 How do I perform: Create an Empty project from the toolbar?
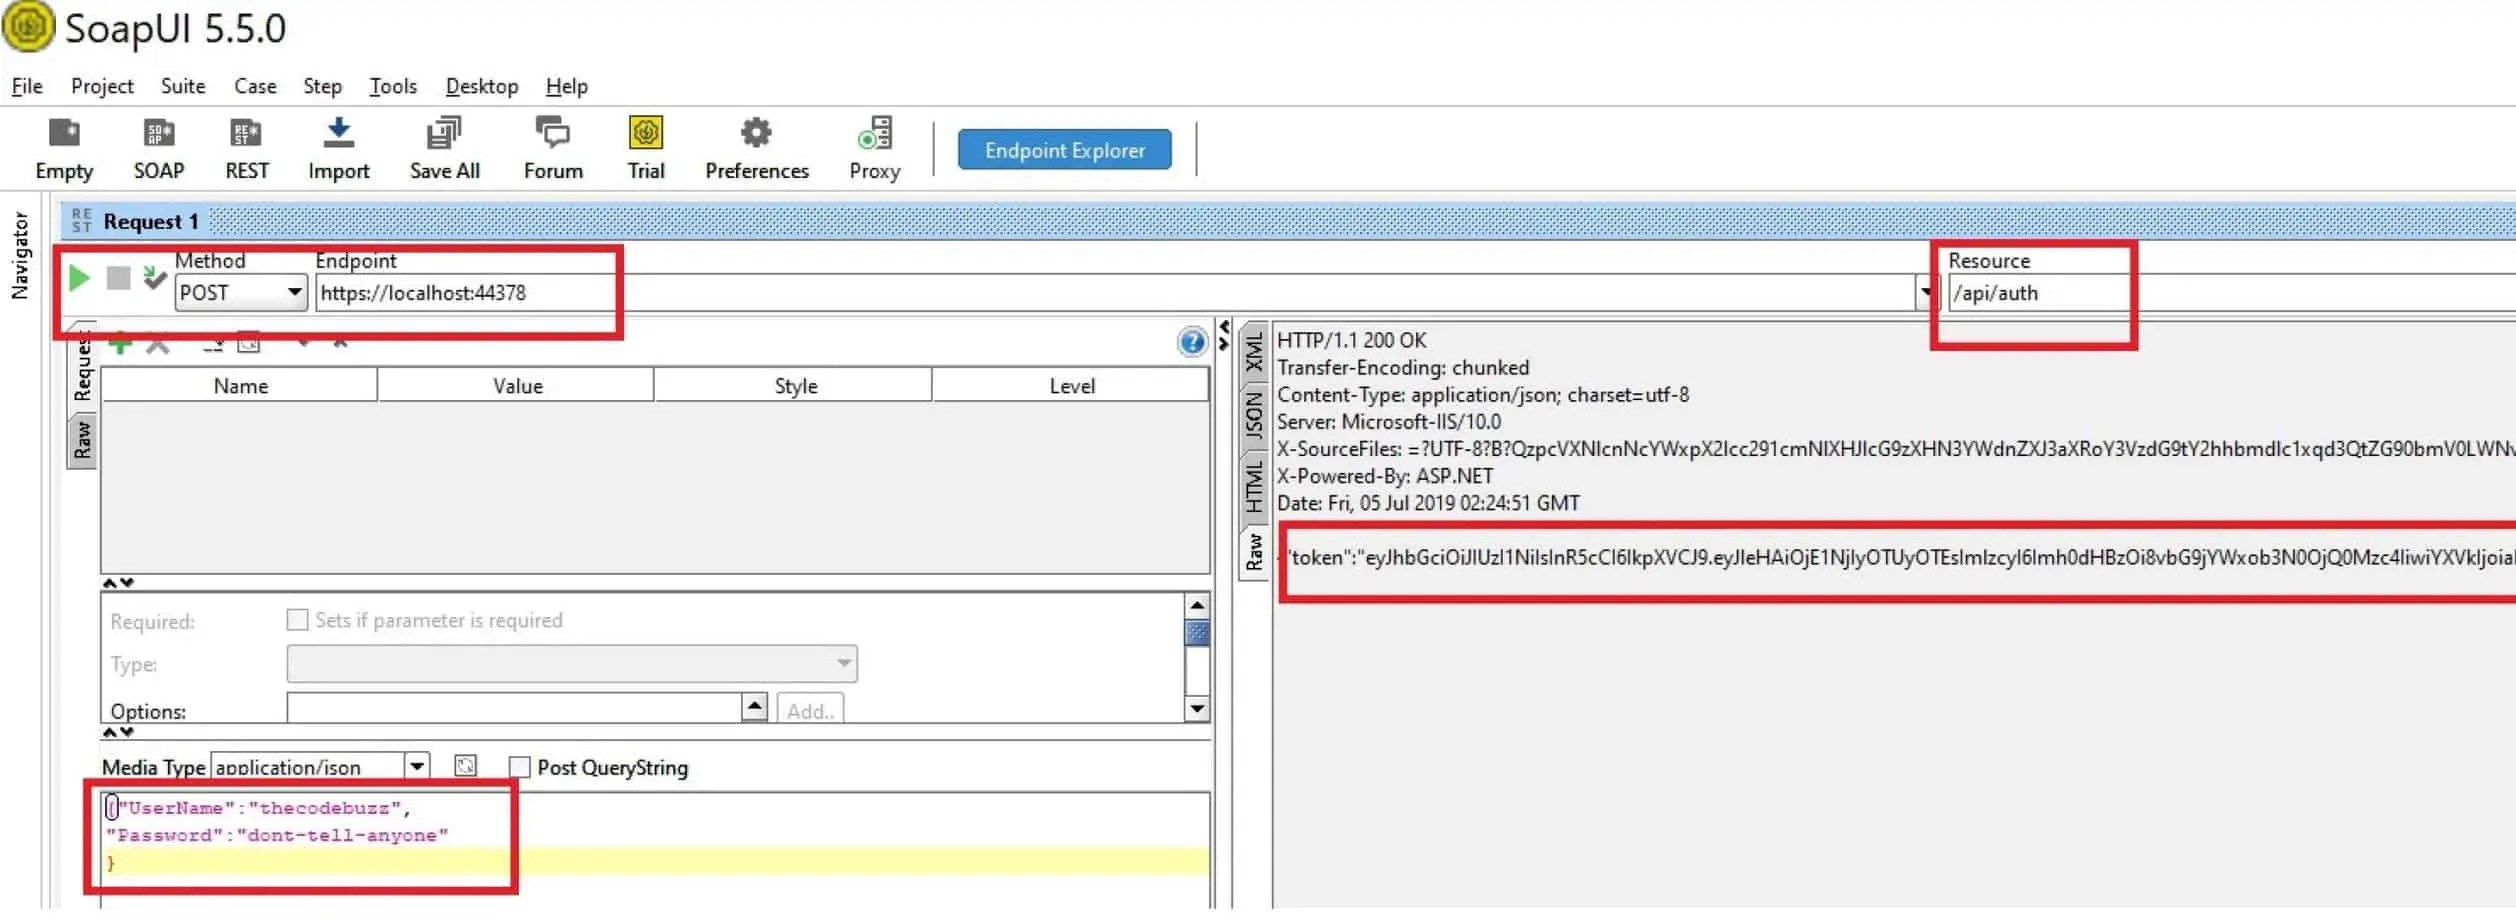[64, 149]
